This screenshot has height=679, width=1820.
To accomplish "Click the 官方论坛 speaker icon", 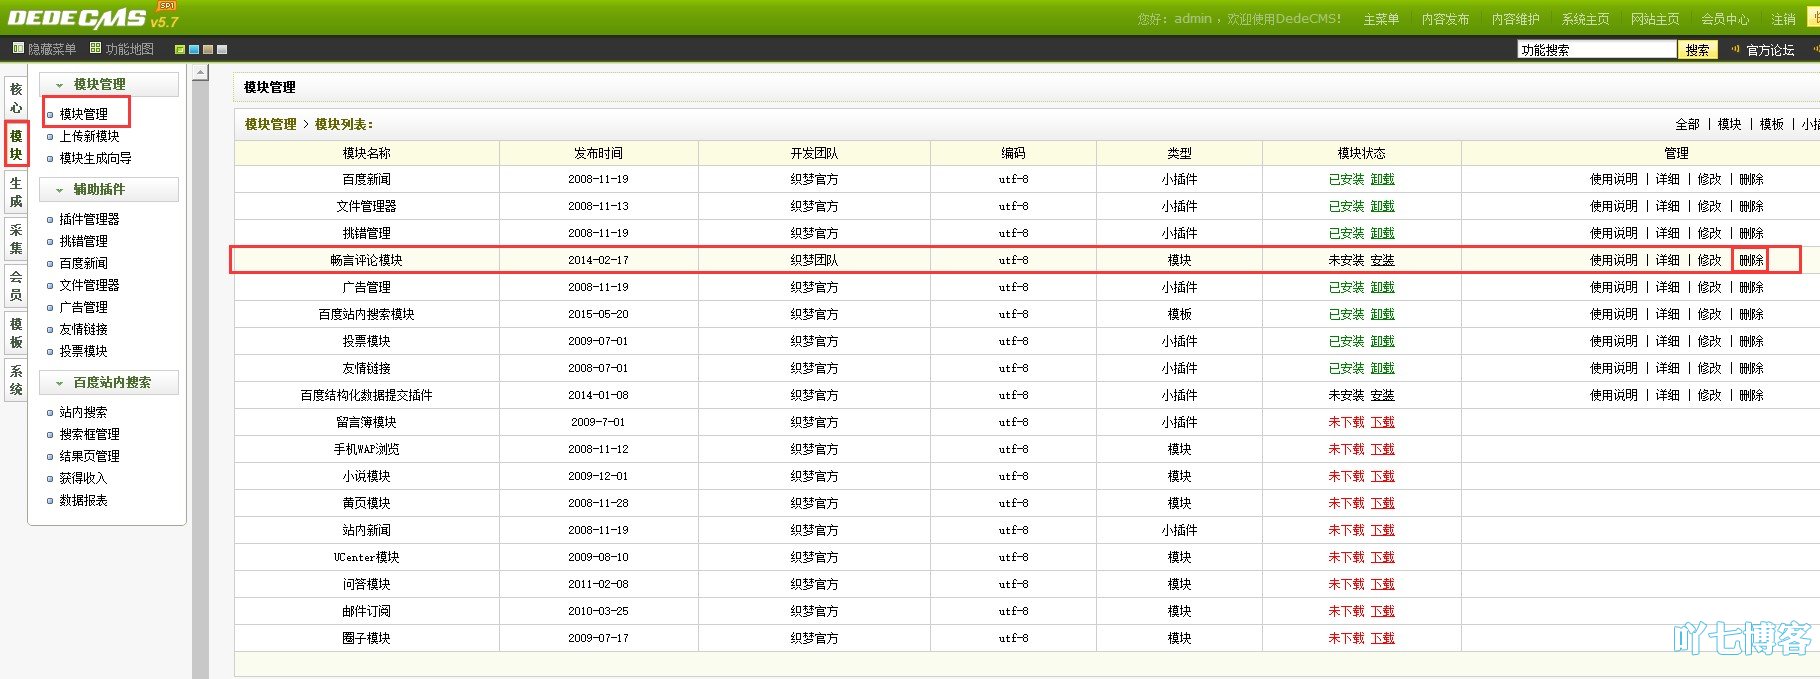I will click(x=1735, y=49).
